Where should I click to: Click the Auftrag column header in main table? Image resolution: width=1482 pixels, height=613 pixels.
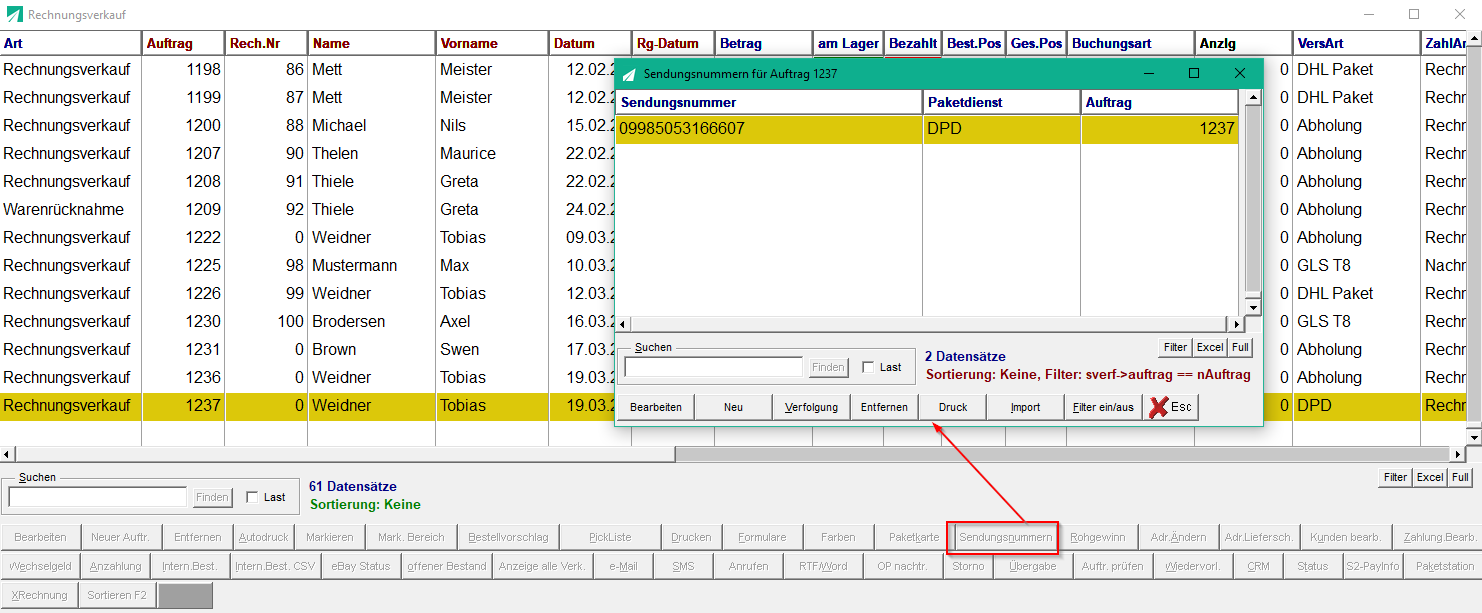pyautogui.click(x=183, y=43)
